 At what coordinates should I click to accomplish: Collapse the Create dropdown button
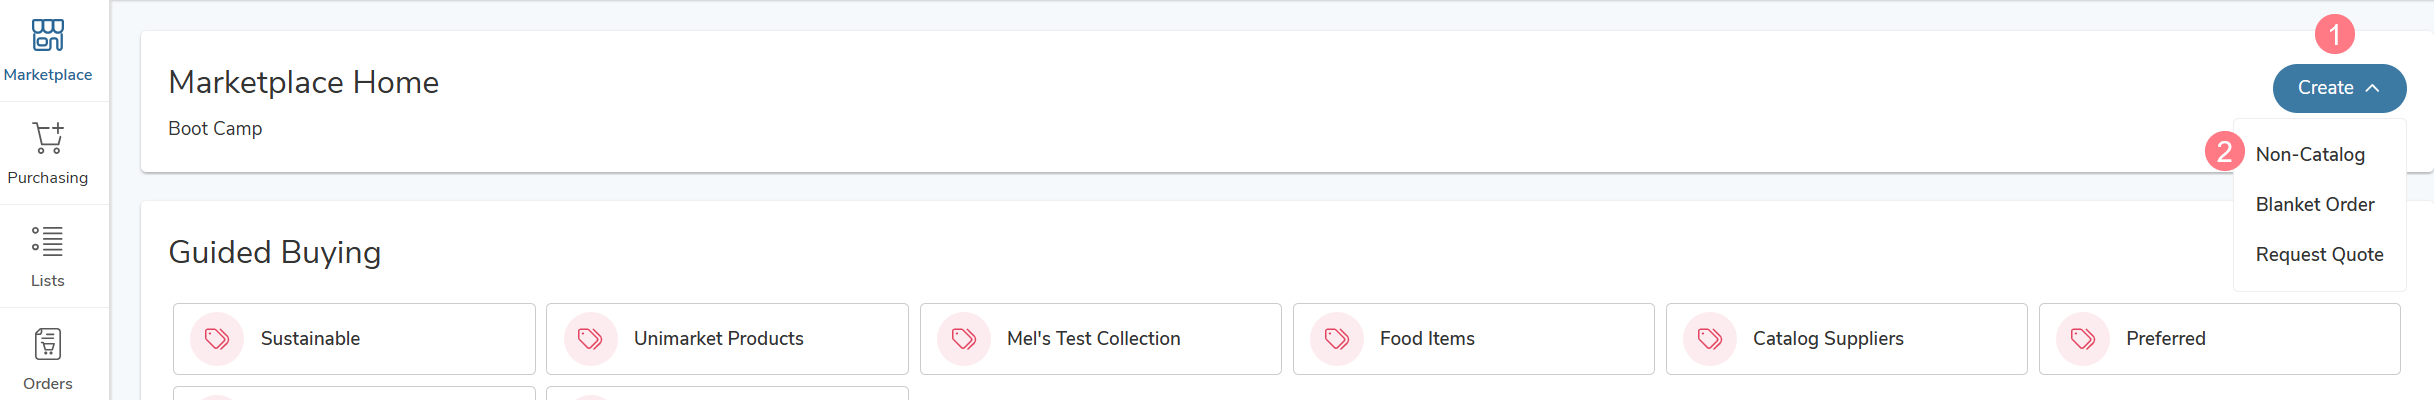(x=2339, y=88)
